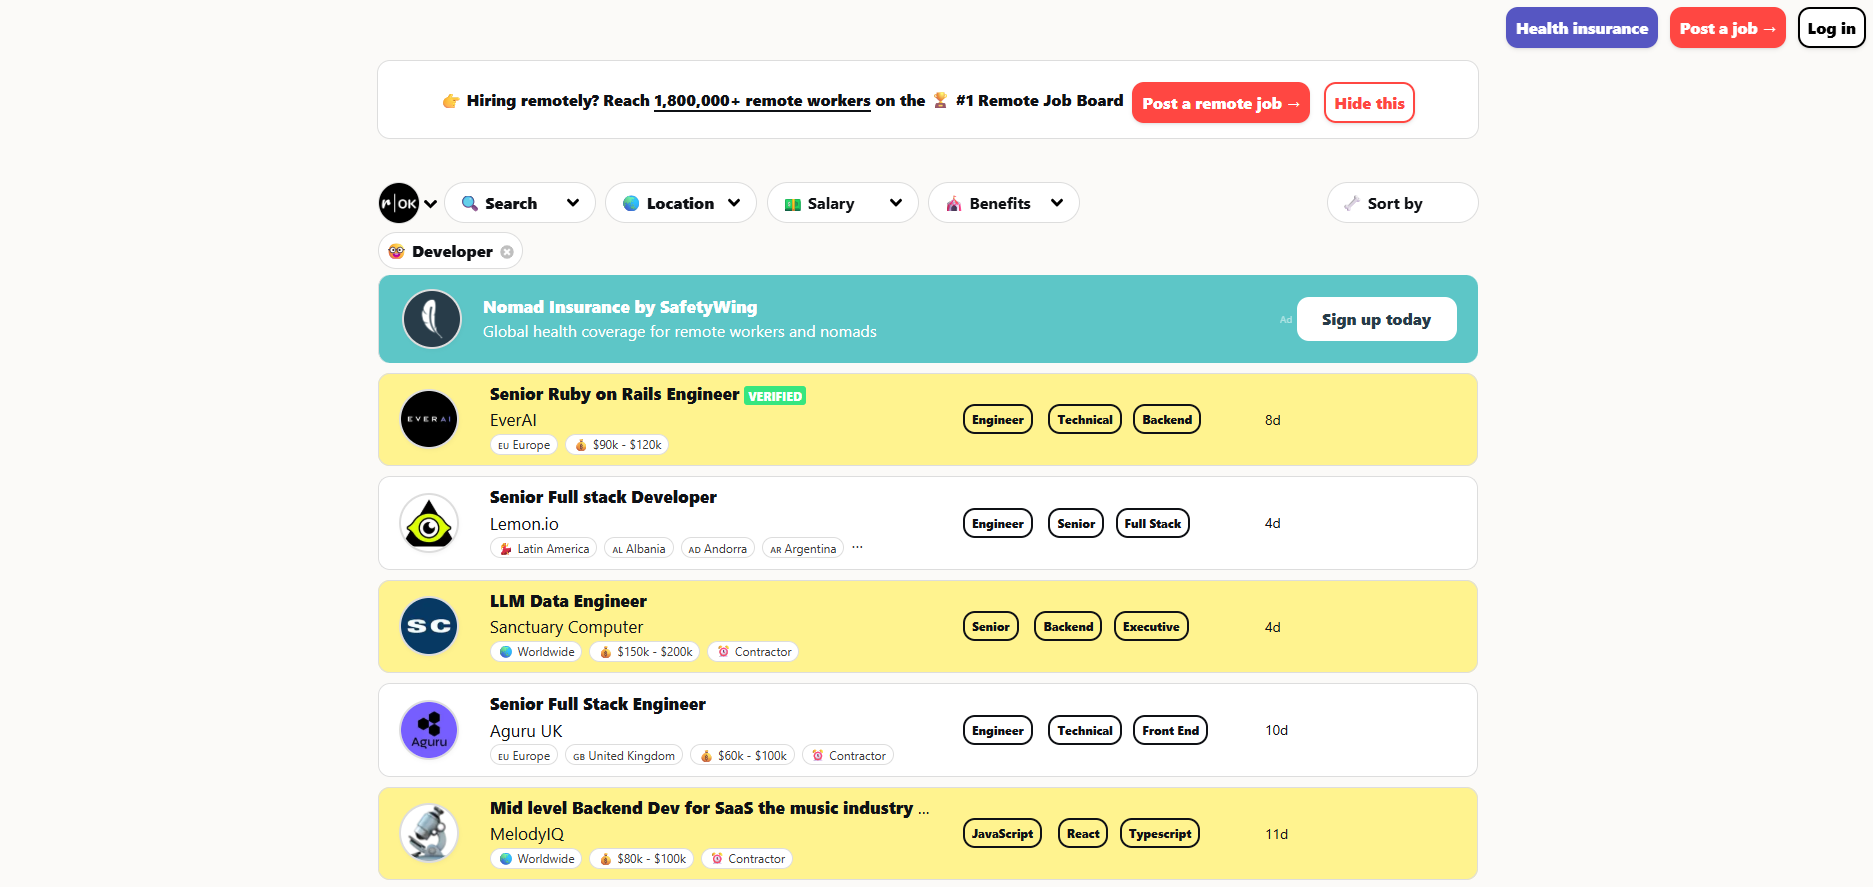Select the React tag
Screen dimensions: 1873x887
pos(1083,834)
